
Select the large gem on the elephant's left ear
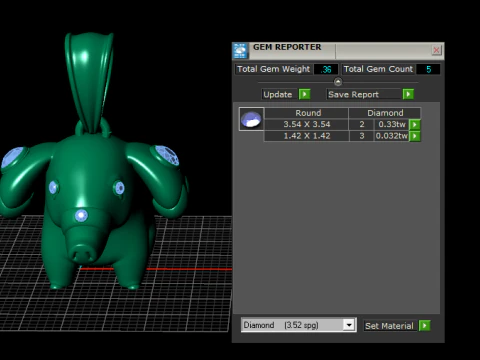(x=167, y=155)
